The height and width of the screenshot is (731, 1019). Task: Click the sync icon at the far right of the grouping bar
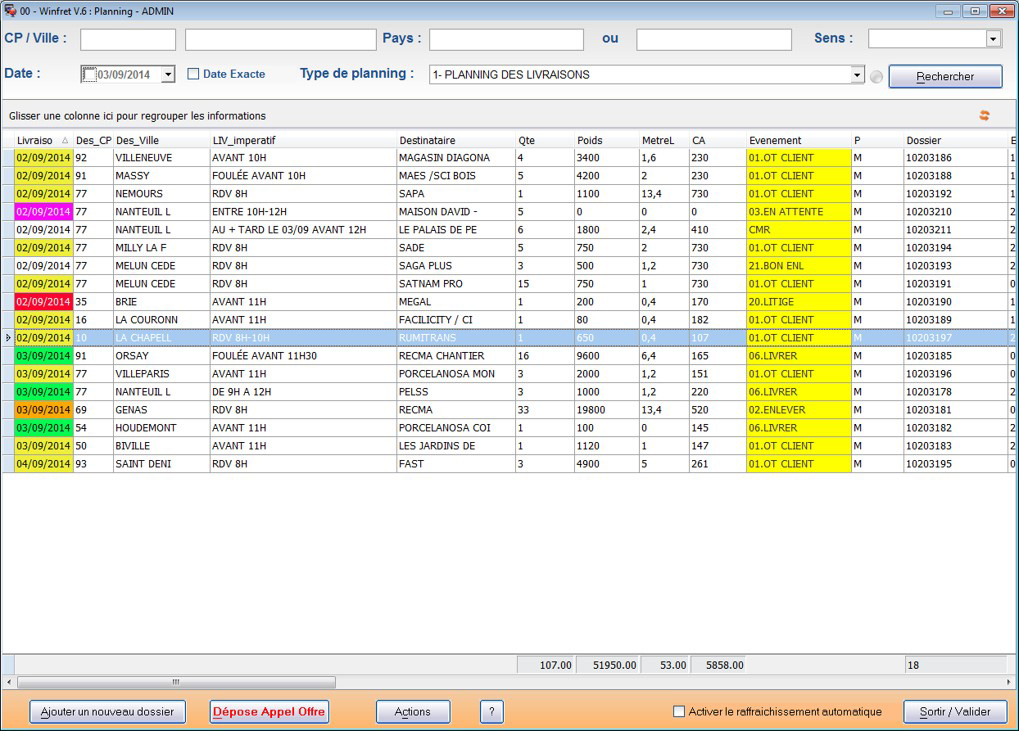[983, 115]
